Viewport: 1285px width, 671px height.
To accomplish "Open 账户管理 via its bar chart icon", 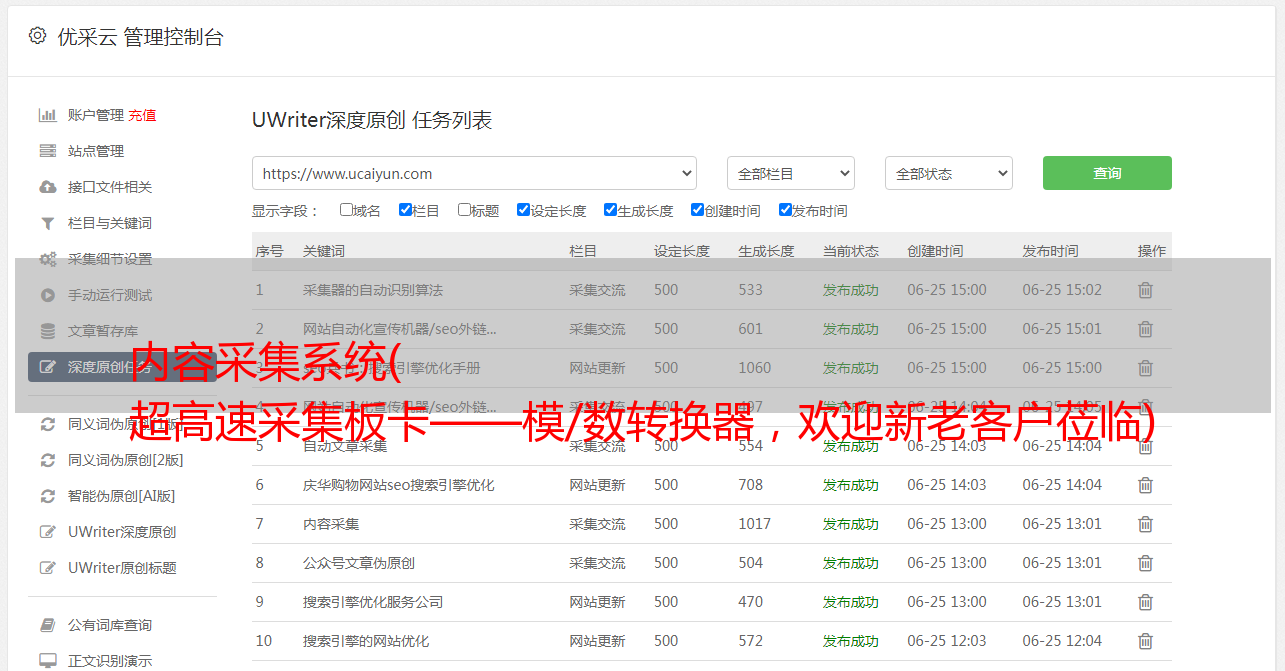I will 47,115.
